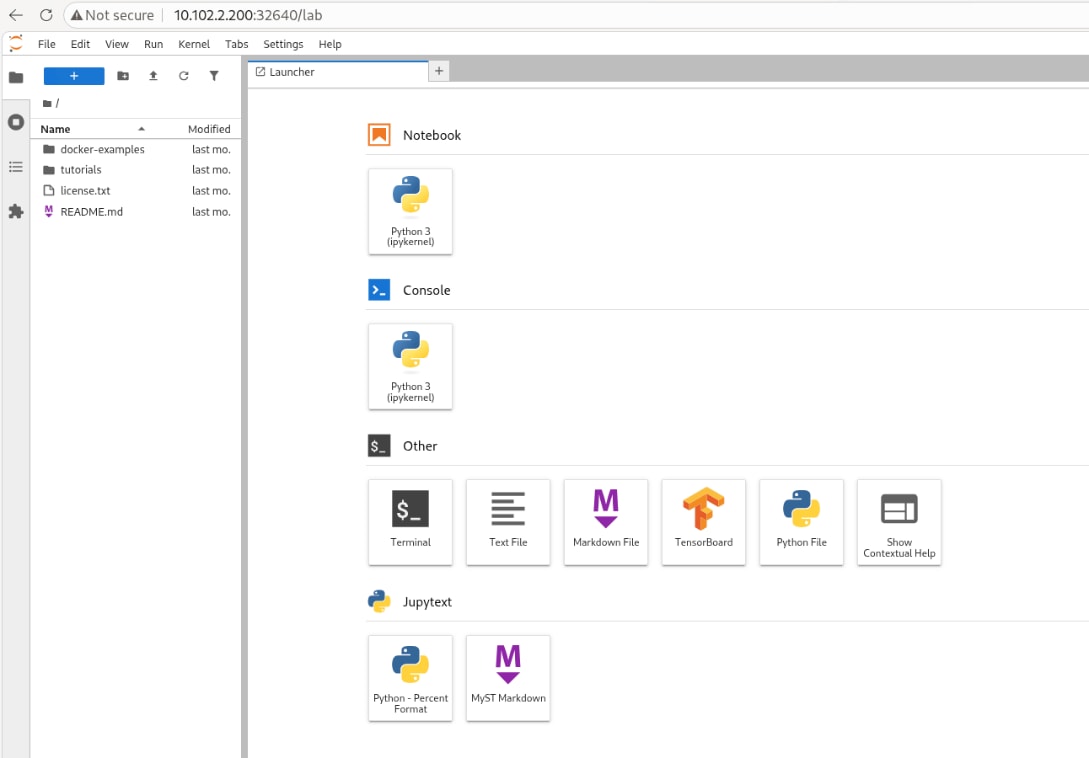Show Contextual Help
Screen dimensions: 1089x758
coord(899,522)
